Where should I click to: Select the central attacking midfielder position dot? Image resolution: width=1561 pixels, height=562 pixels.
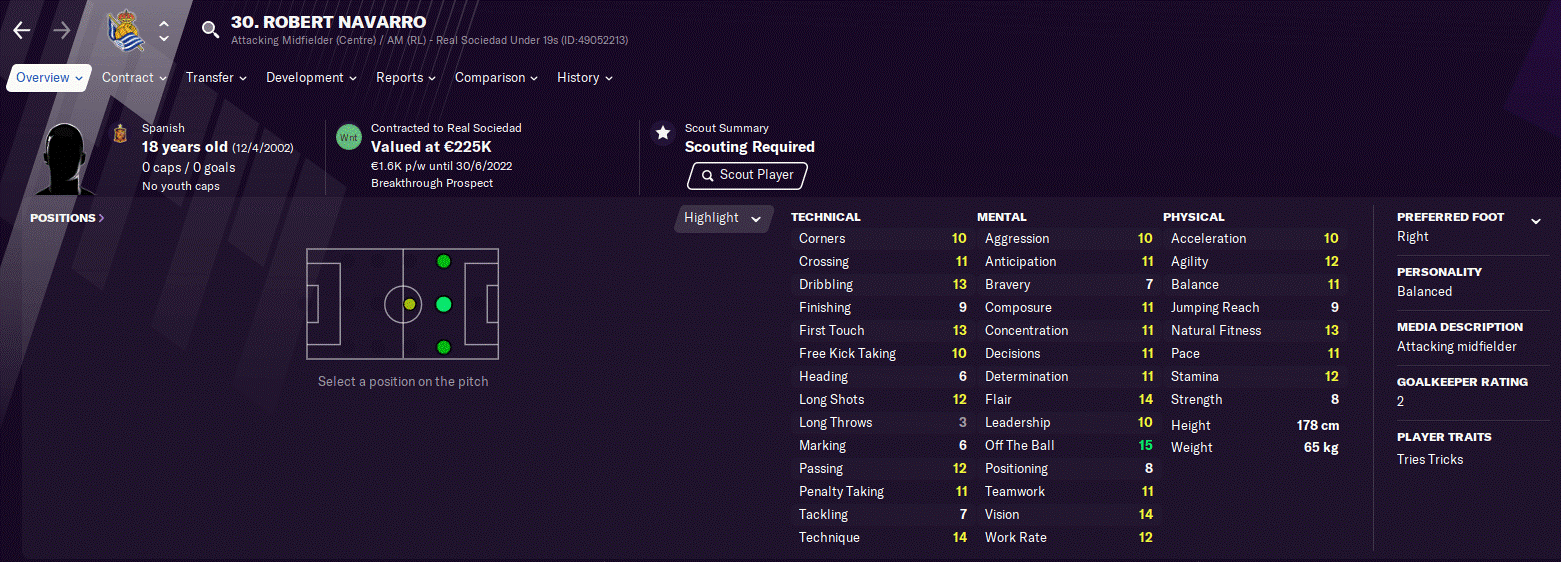444,304
